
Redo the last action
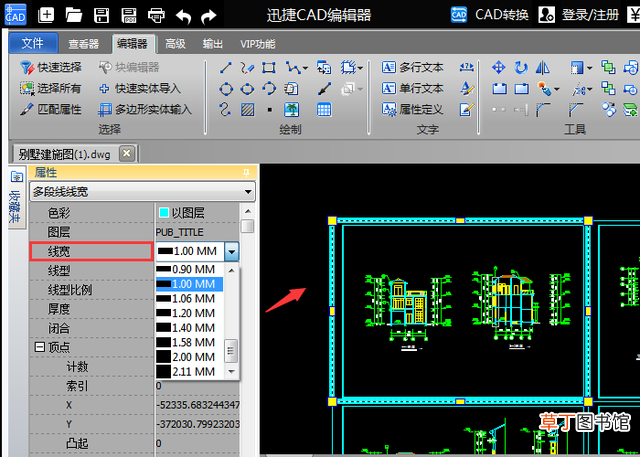pos(209,16)
